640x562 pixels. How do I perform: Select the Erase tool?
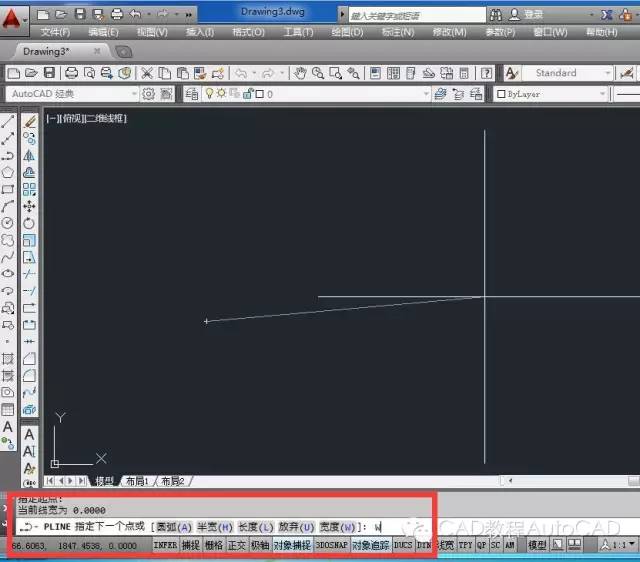(x=29, y=121)
